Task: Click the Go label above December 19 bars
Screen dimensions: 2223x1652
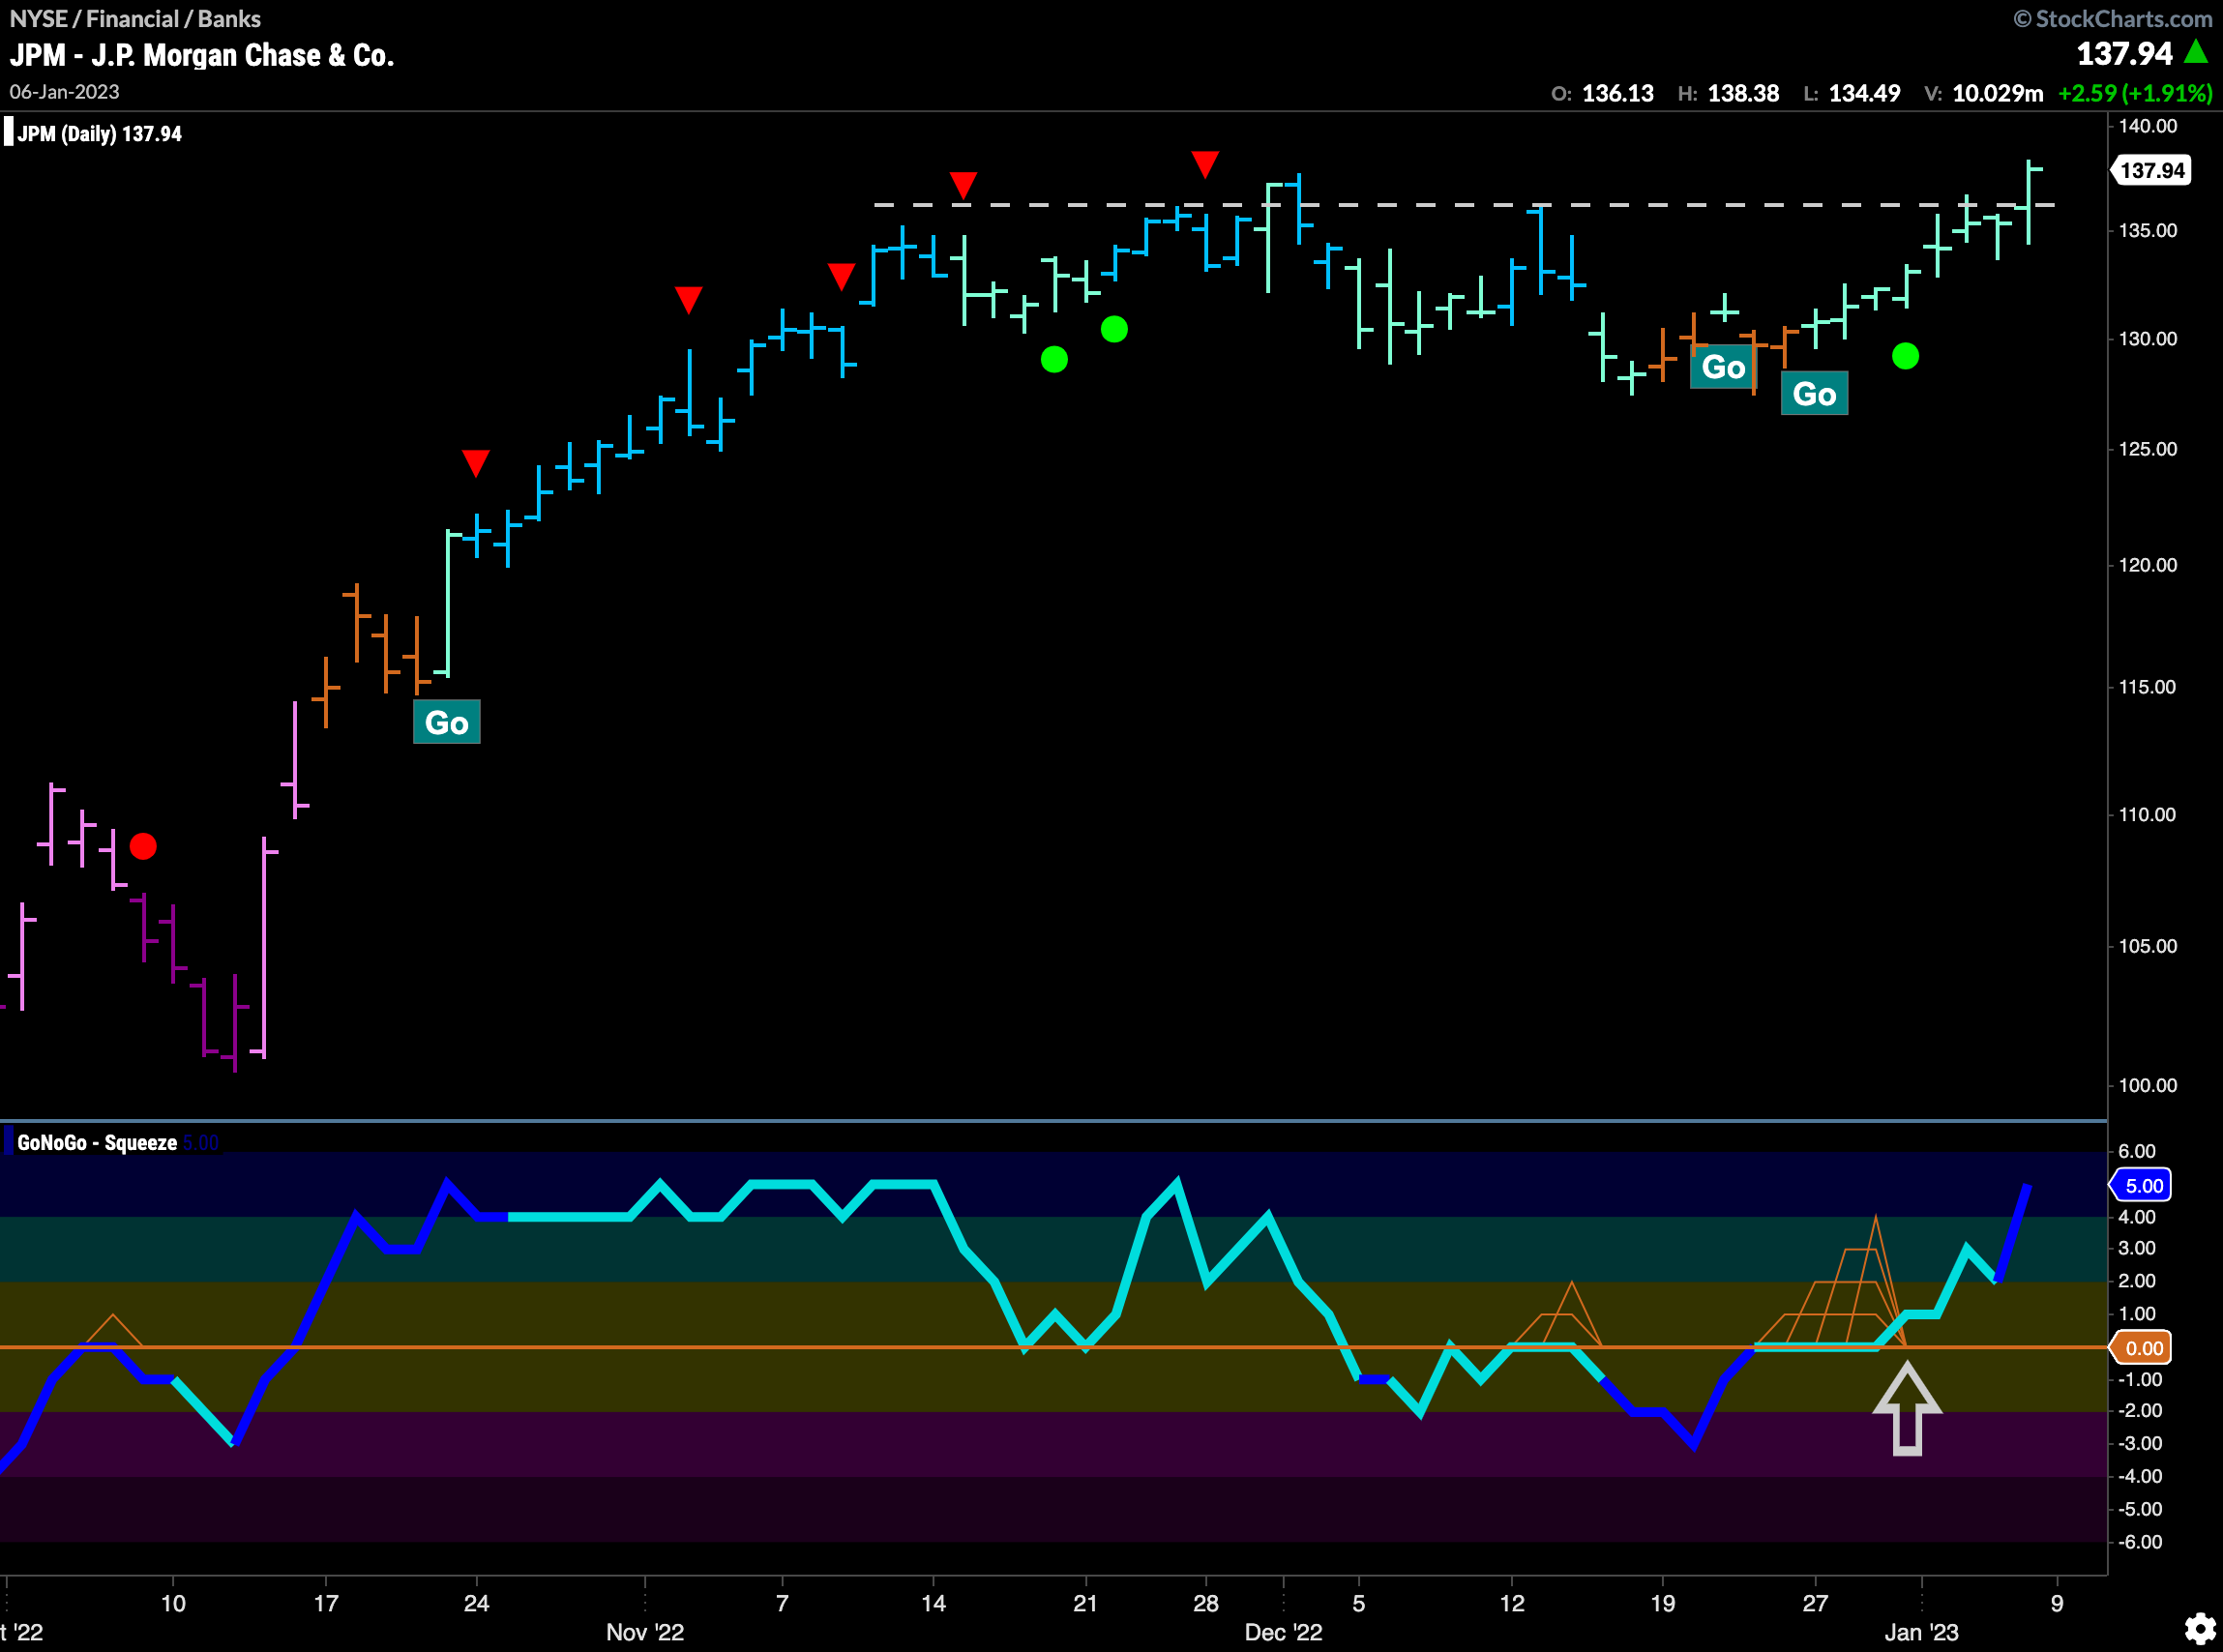Action: tap(1722, 367)
